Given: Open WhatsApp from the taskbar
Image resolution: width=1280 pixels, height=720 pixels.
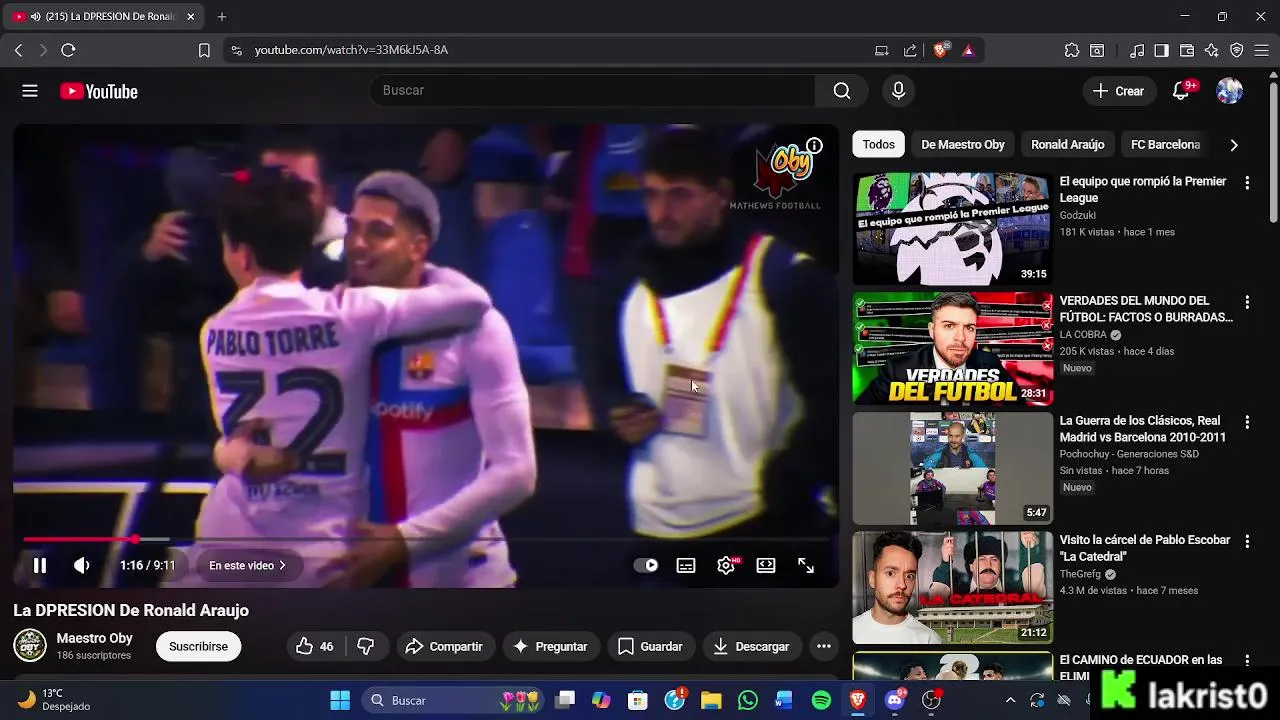Looking at the screenshot, I should pyautogui.click(x=748, y=700).
